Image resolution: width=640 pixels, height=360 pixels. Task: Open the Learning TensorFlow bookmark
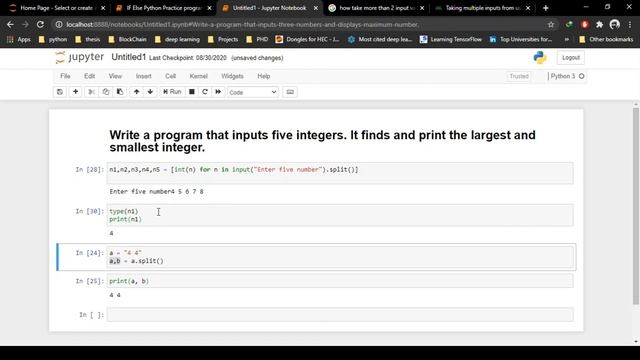[451, 40]
